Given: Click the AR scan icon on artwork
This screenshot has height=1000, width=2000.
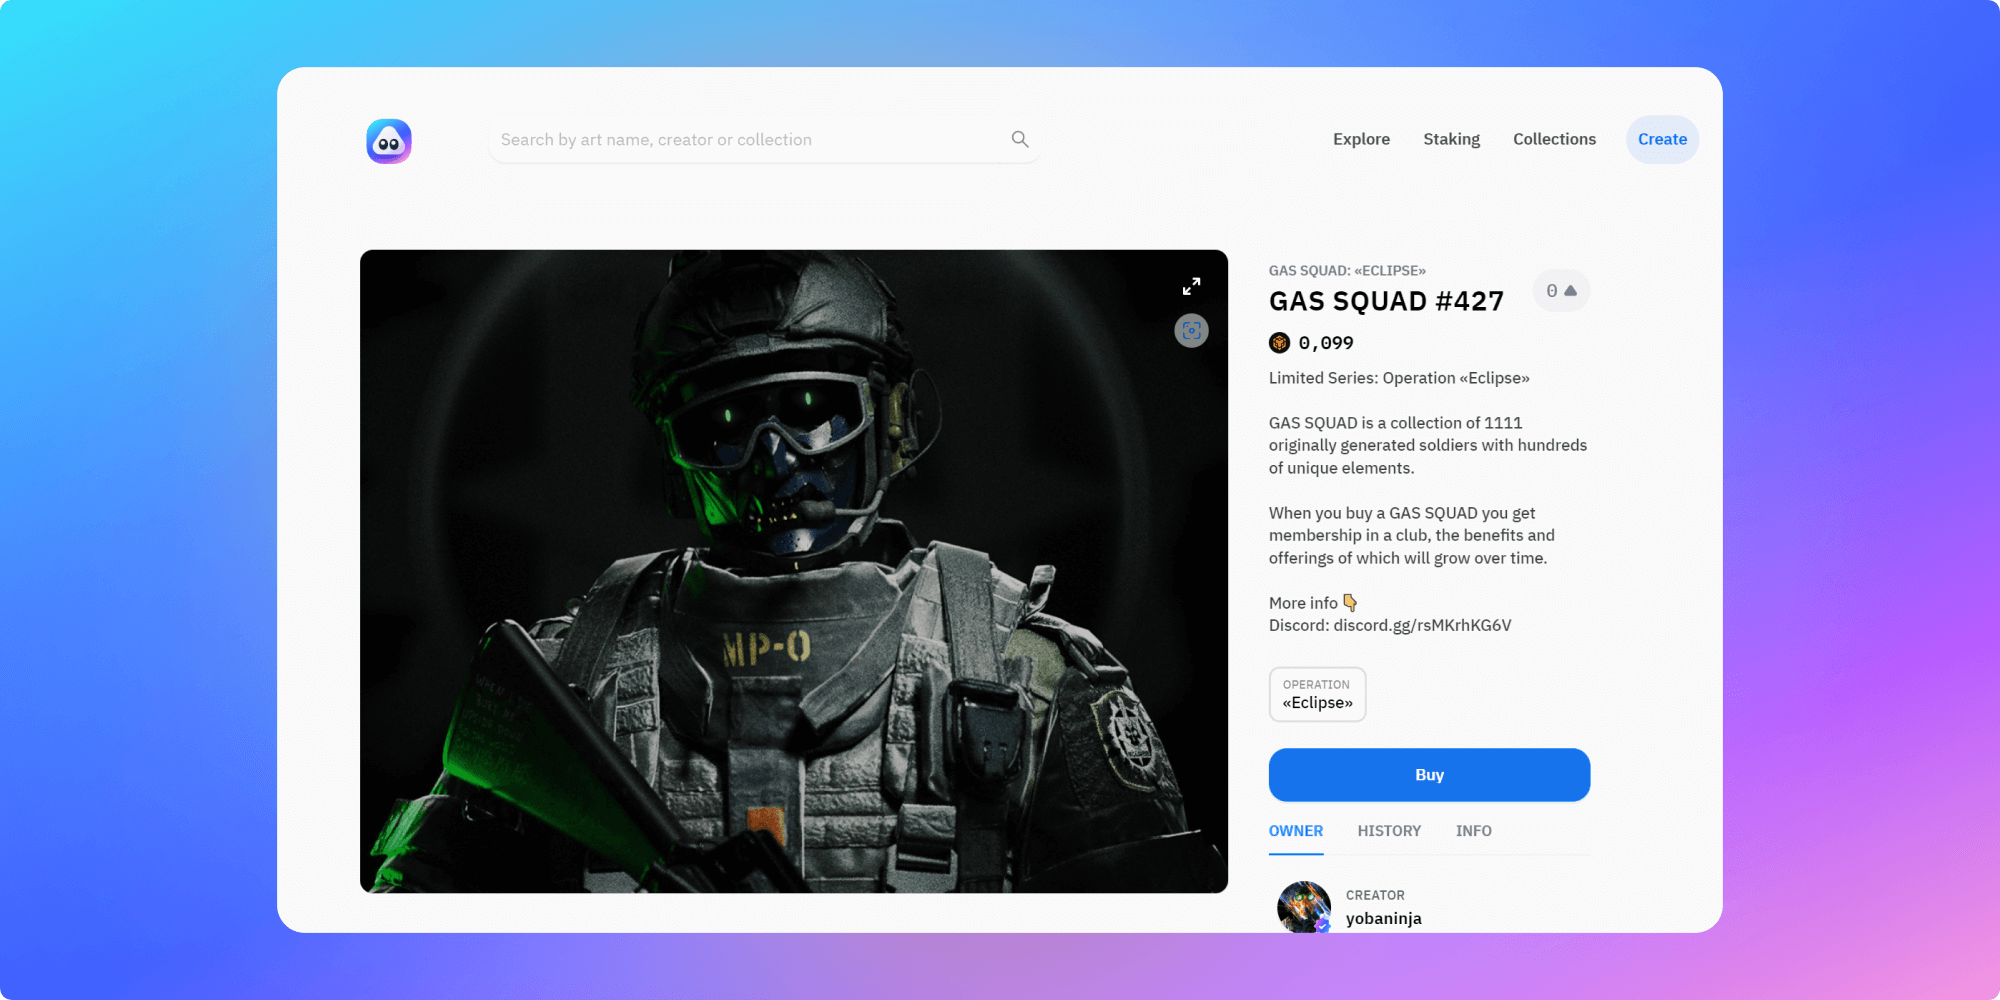Looking at the screenshot, I should coord(1191,331).
